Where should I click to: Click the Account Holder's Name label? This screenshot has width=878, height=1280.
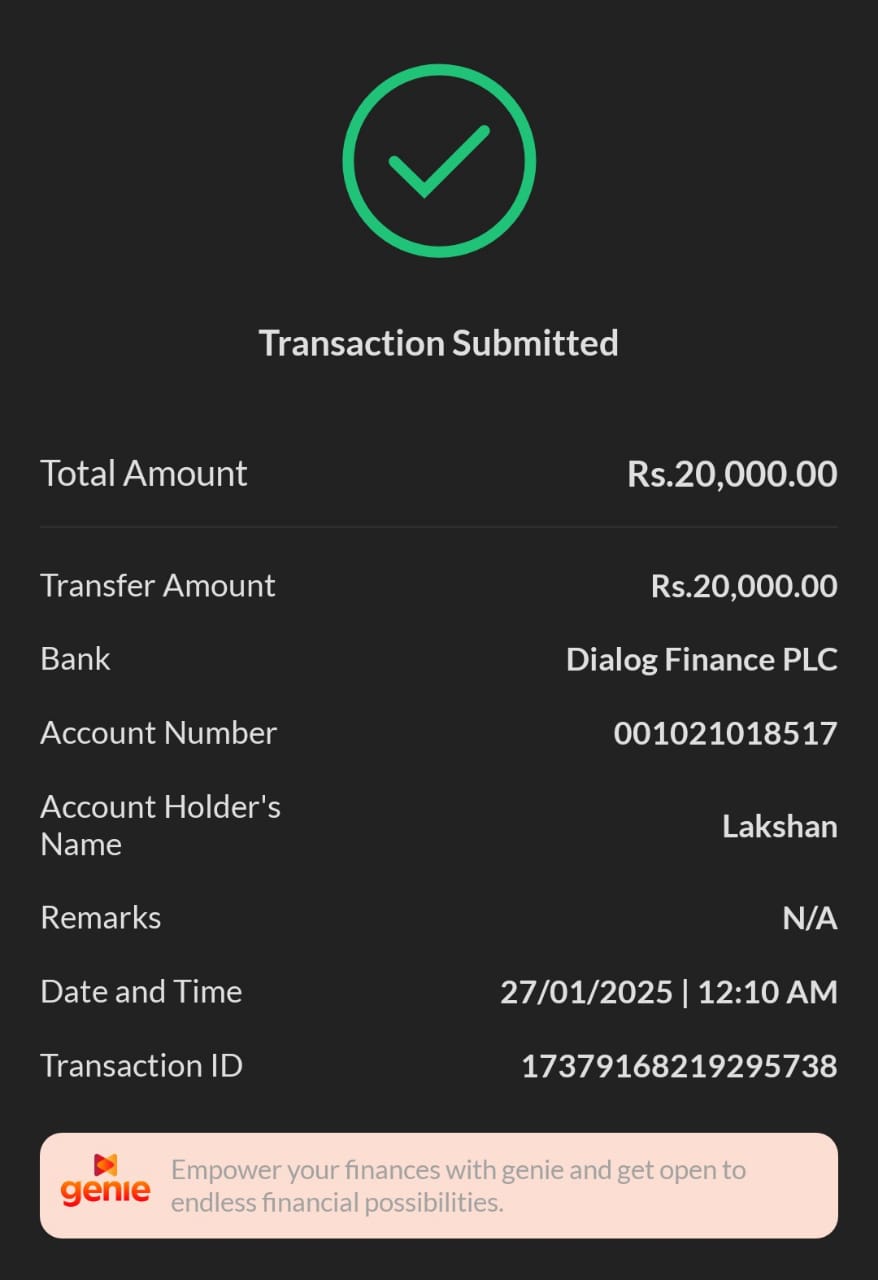[160, 825]
